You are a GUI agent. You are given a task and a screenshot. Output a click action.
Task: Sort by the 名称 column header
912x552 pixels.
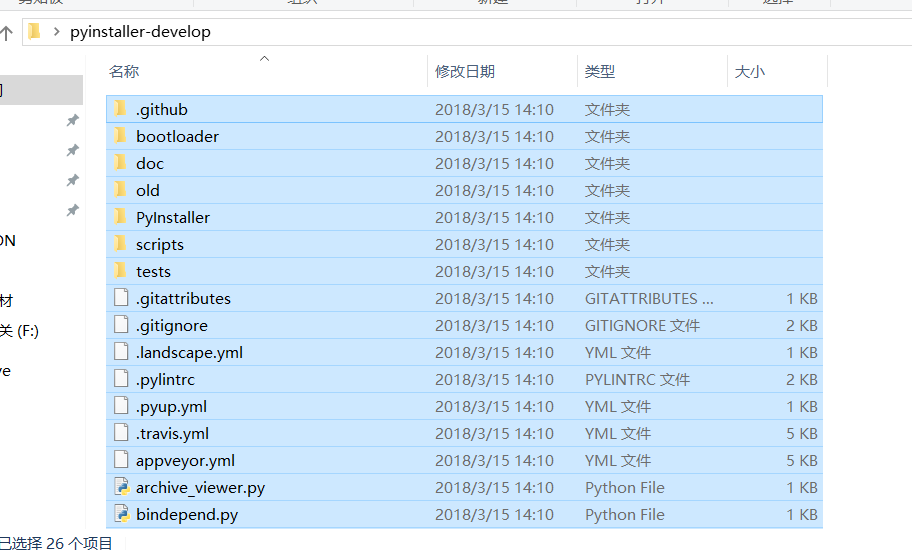(x=124, y=72)
